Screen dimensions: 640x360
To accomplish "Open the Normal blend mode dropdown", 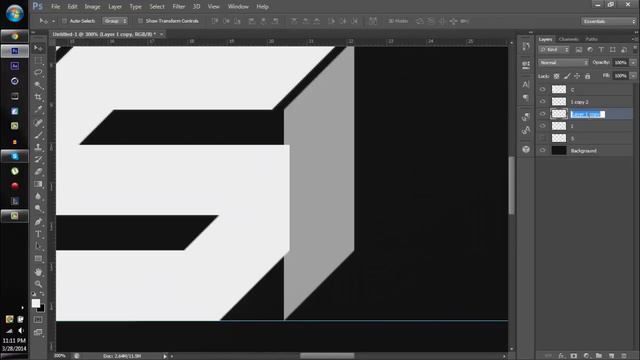I will coord(564,62).
